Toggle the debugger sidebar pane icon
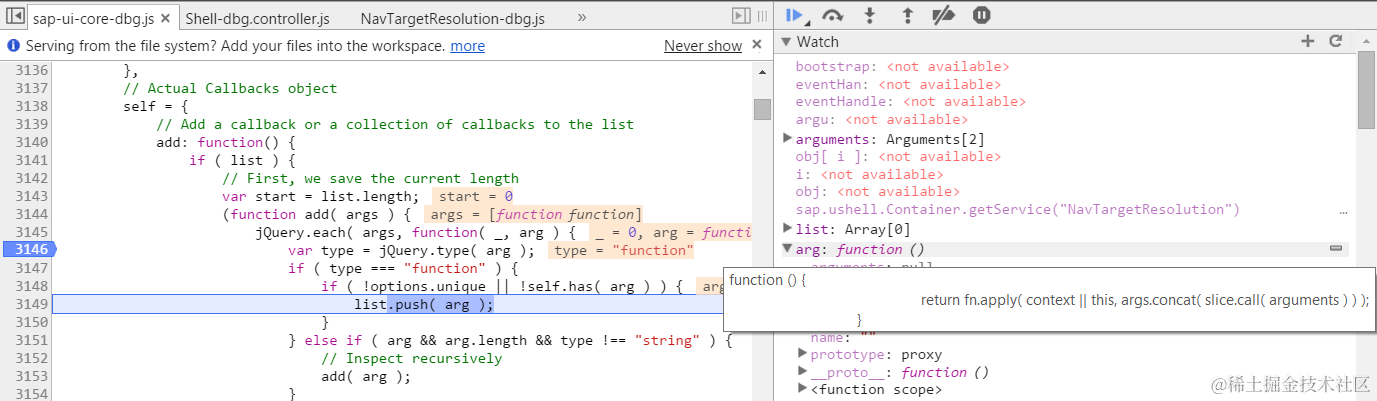 click(x=741, y=15)
